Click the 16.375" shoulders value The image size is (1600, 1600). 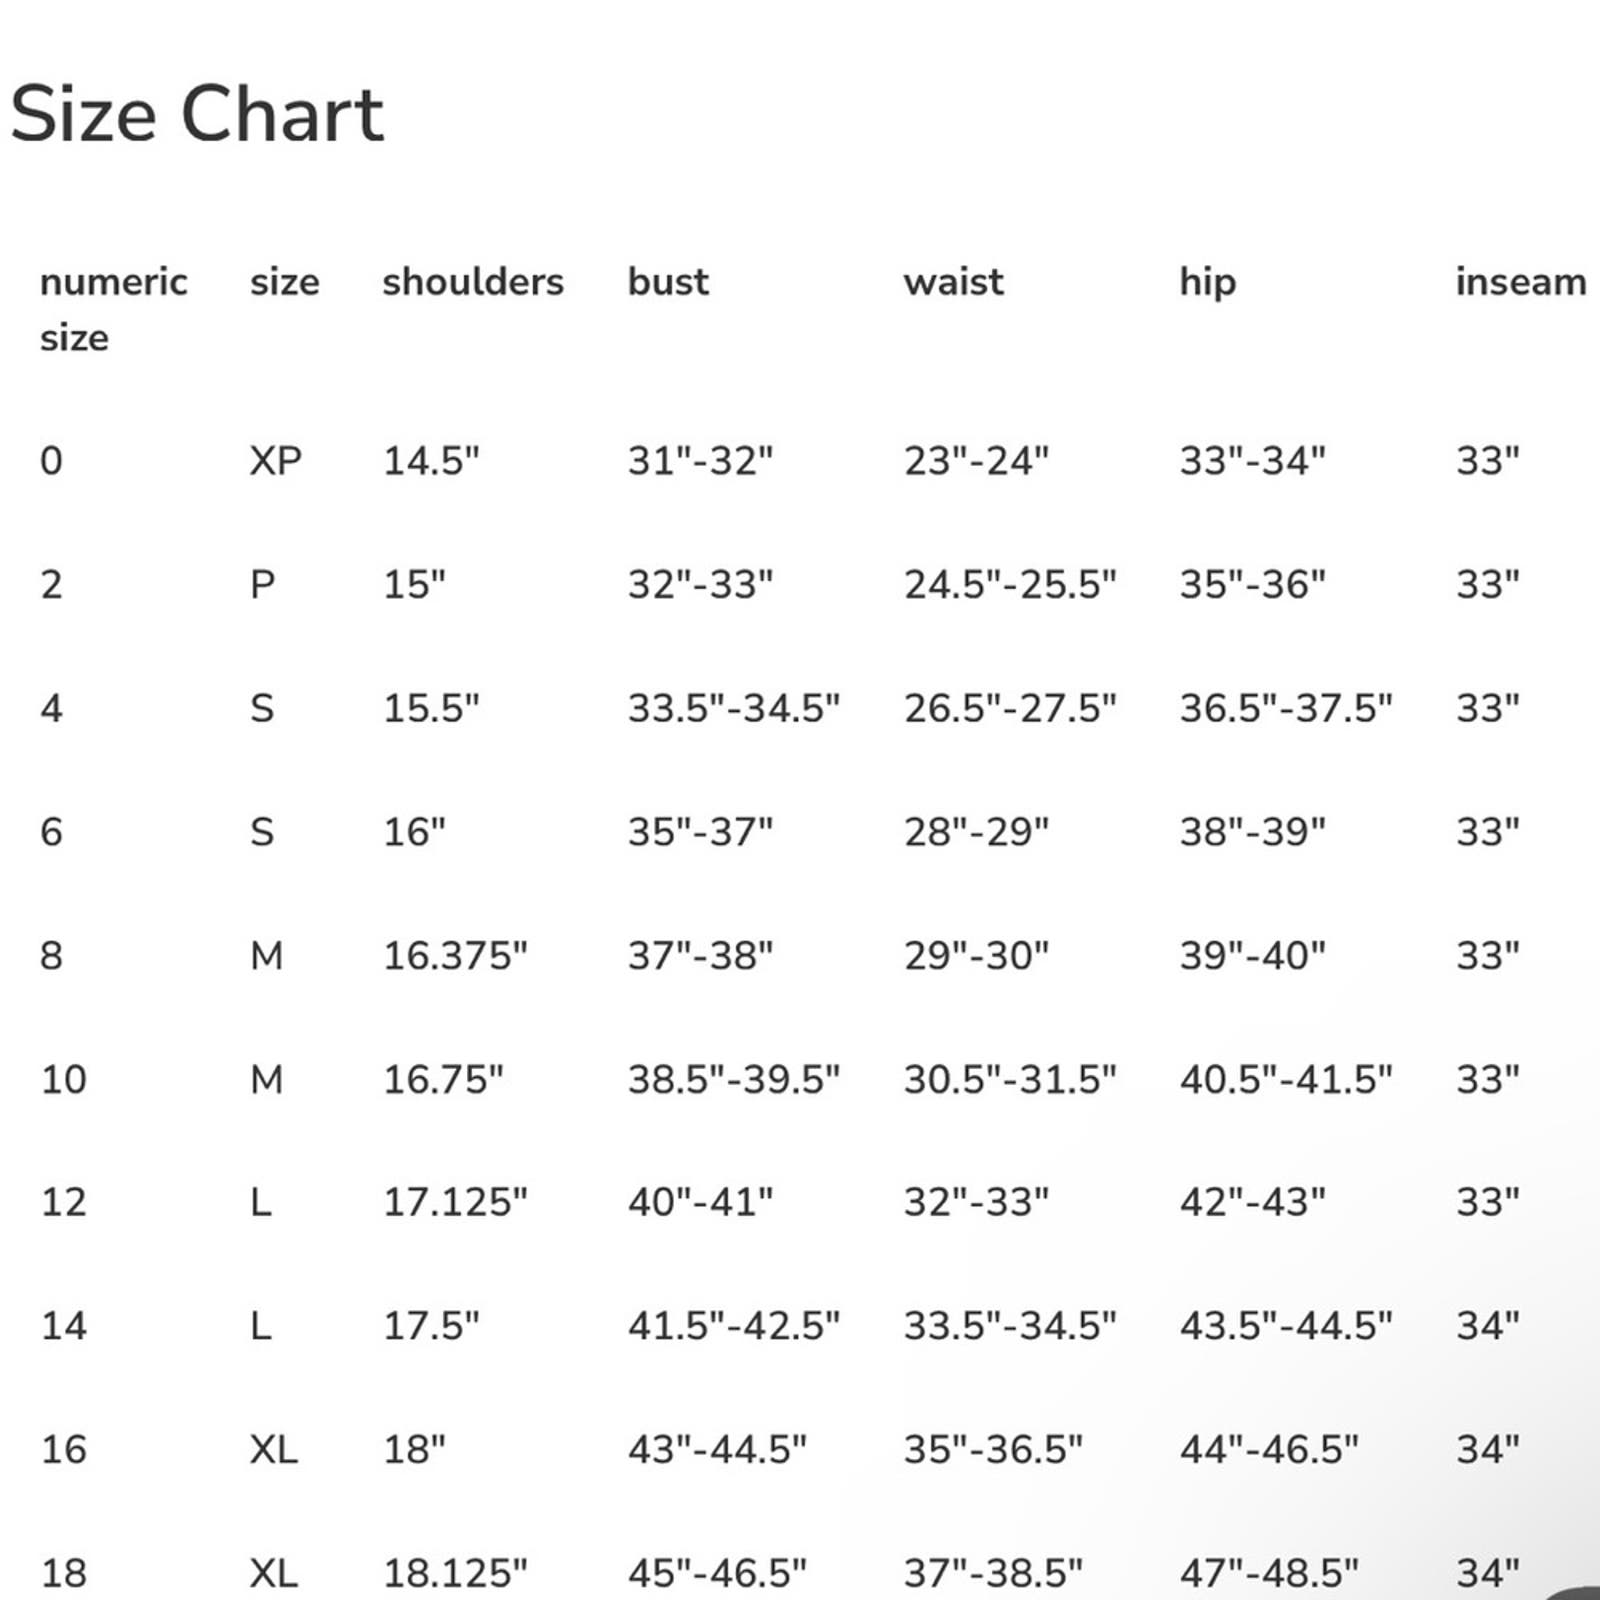(x=455, y=956)
